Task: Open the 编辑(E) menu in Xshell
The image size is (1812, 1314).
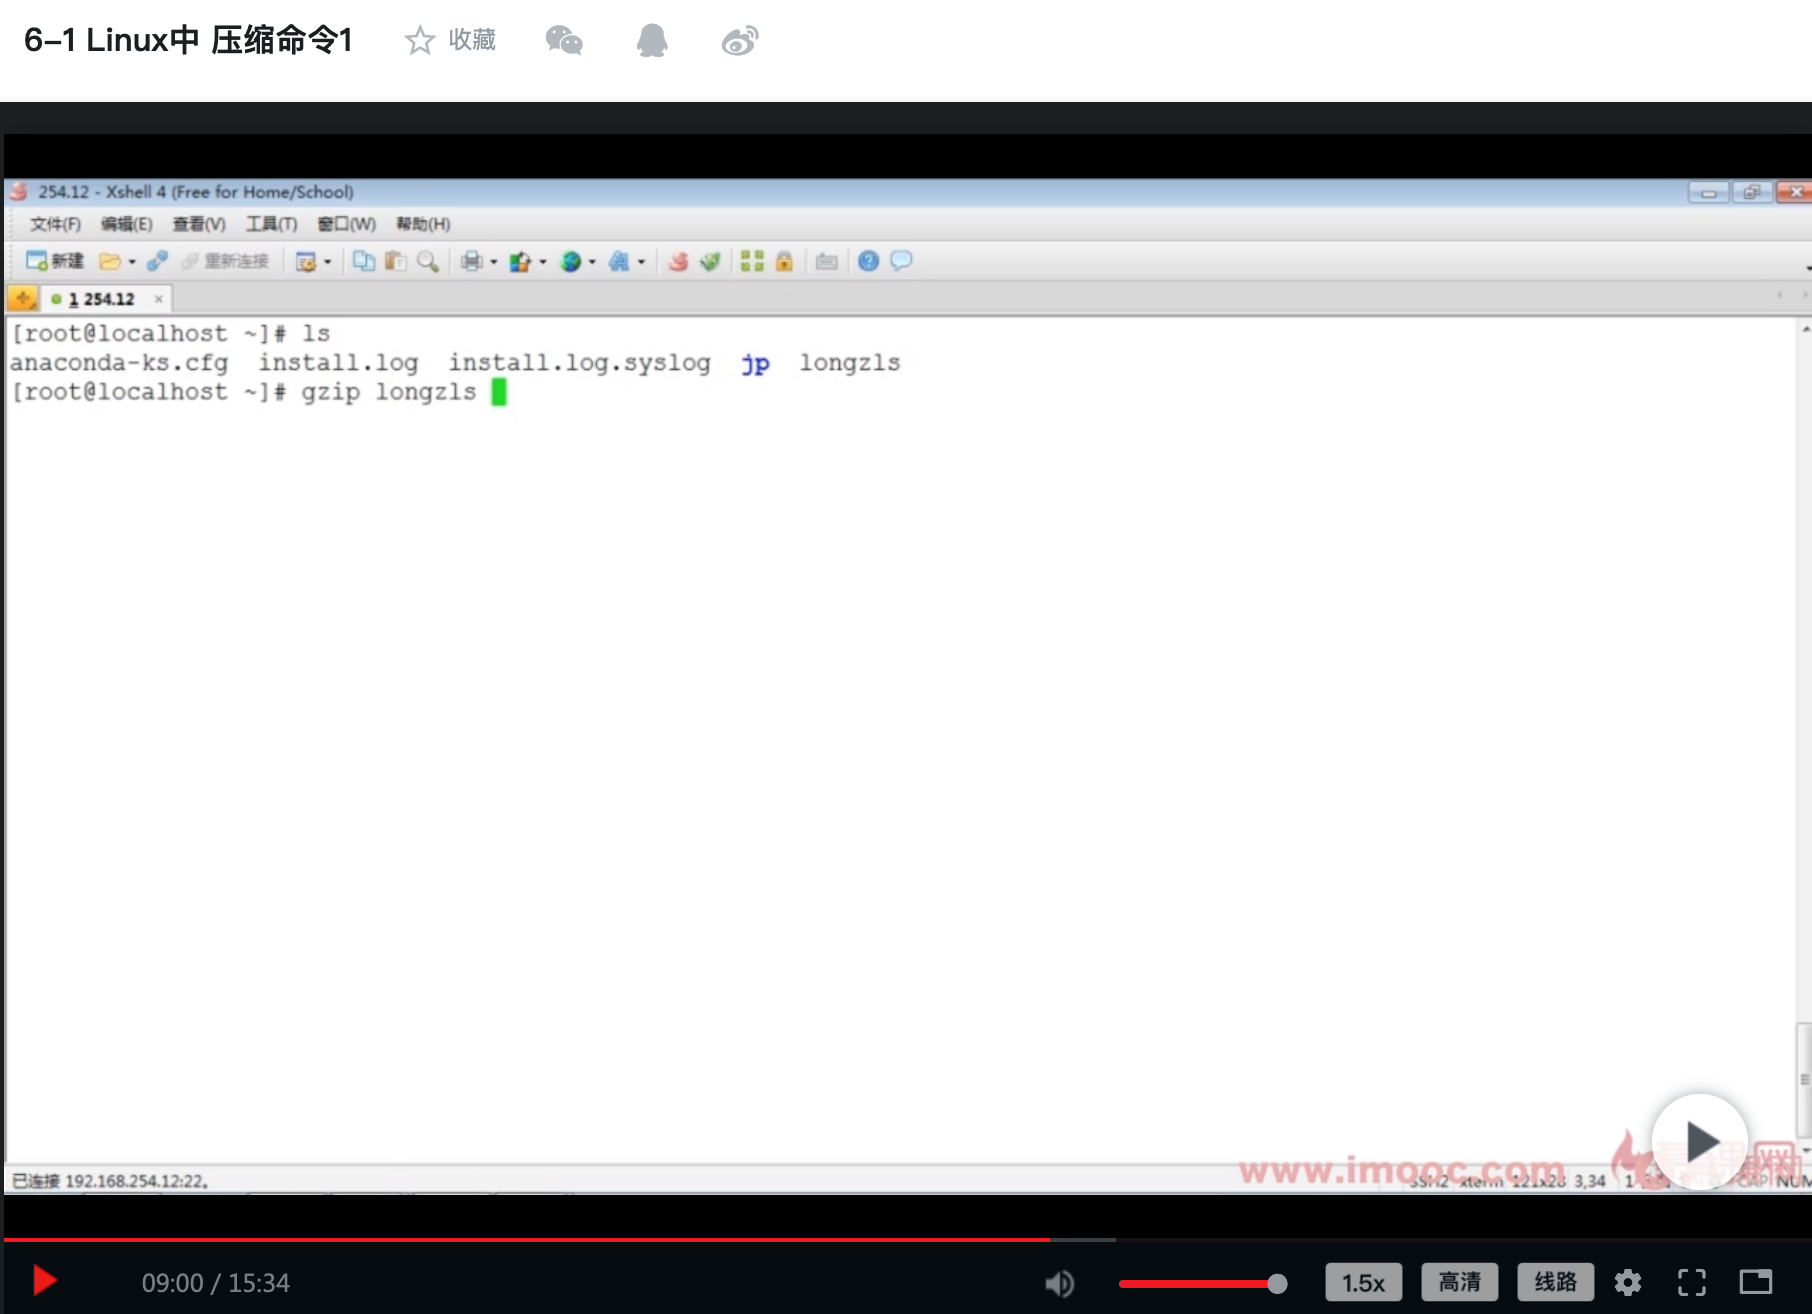Action: coord(126,224)
